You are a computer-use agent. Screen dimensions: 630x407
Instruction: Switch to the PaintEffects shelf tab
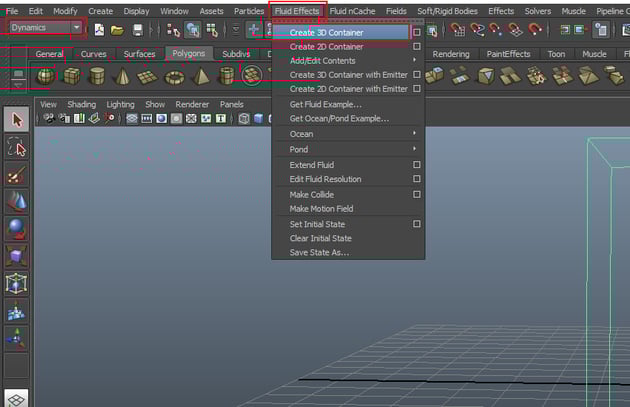tap(508, 54)
